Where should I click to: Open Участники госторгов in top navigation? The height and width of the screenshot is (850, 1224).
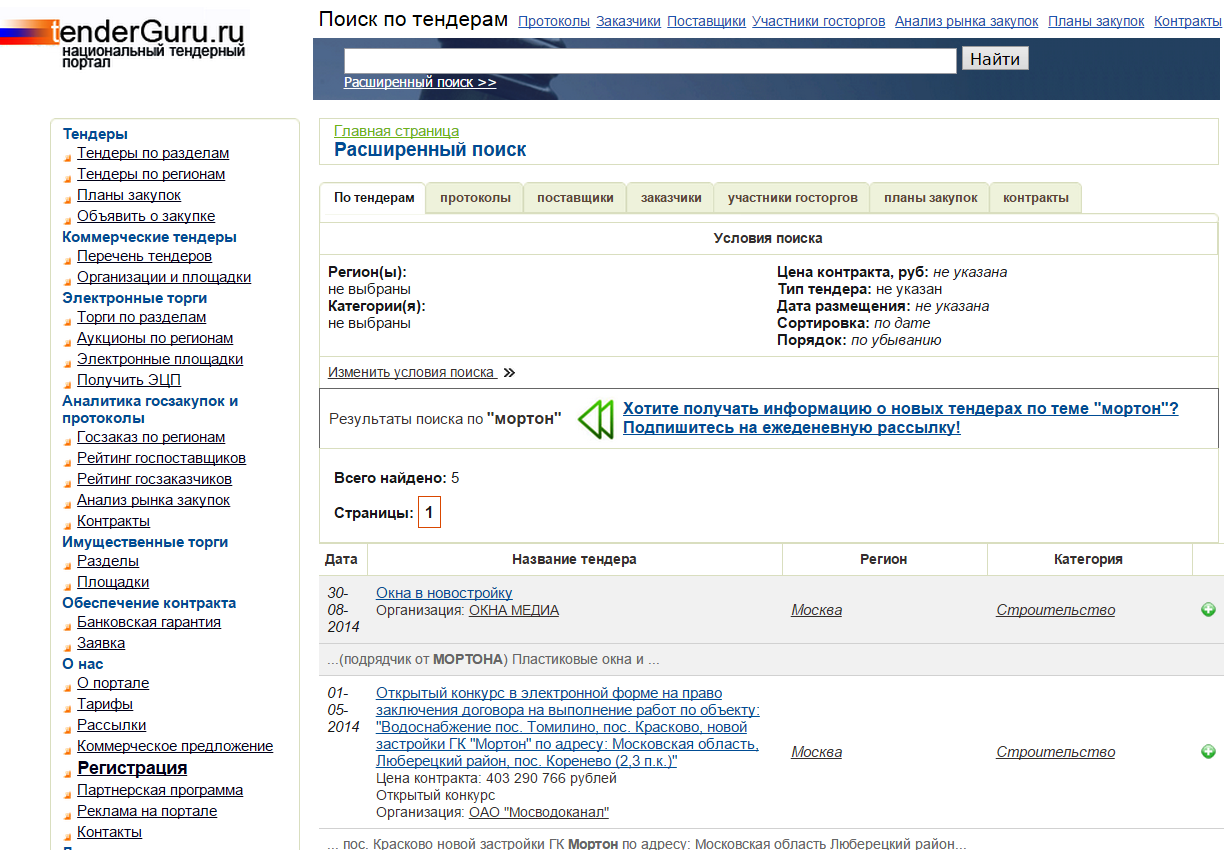(818, 21)
